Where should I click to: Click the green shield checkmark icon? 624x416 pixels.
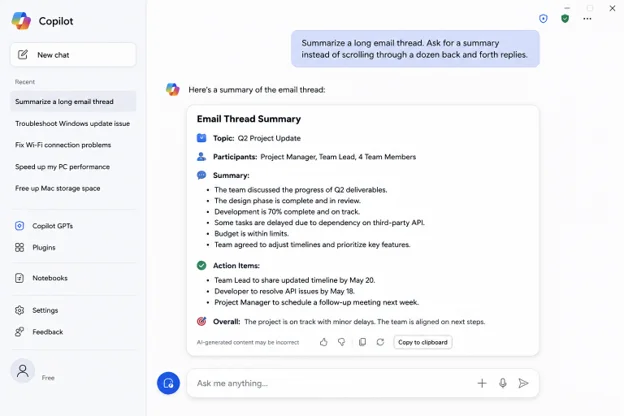565,18
